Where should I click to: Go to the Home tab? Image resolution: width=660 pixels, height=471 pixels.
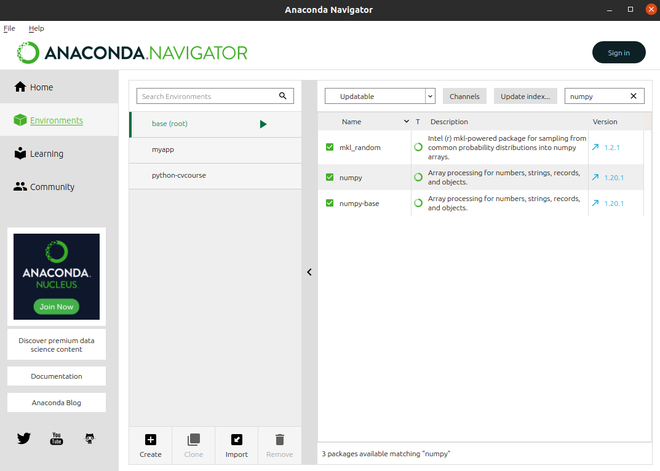click(x=59, y=87)
